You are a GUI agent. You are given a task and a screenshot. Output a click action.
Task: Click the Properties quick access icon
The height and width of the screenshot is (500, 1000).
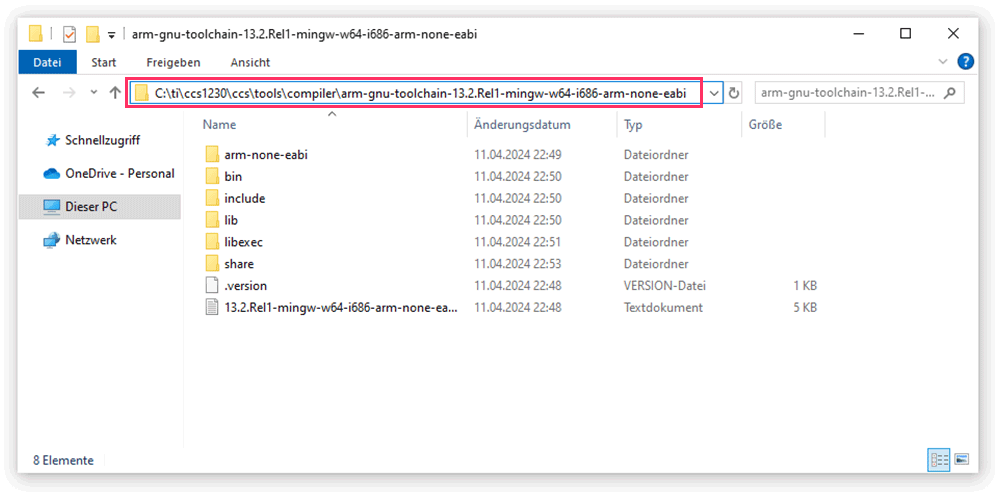tap(70, 34)
